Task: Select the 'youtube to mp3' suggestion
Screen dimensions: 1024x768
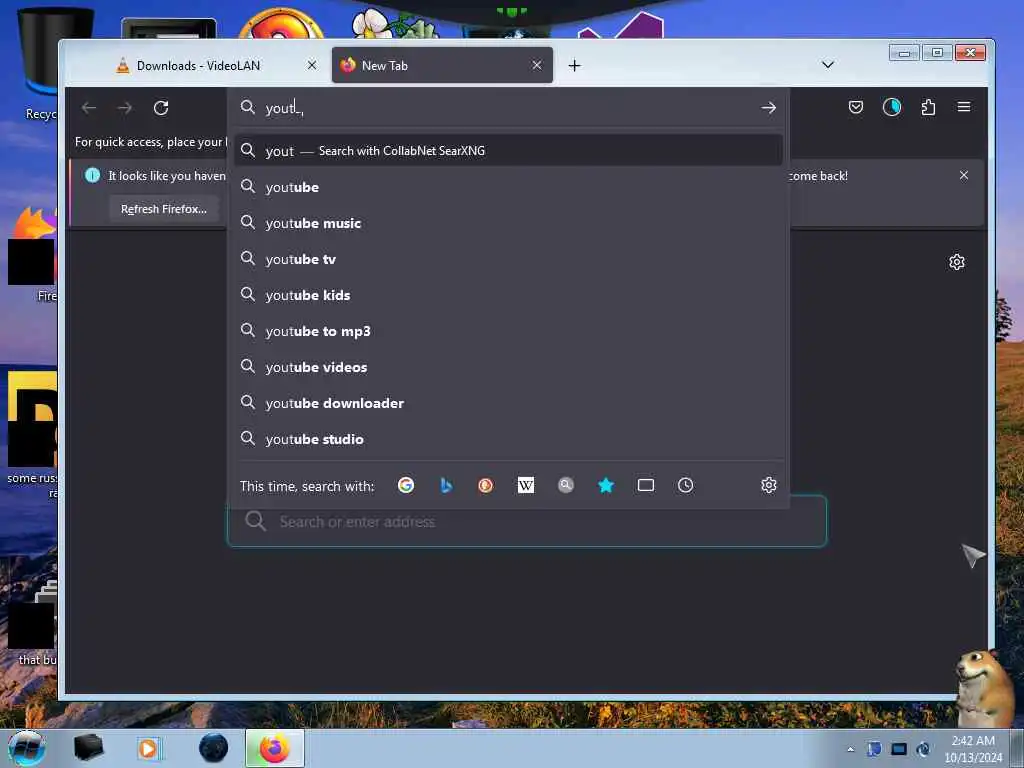Action: pos(508,331)
